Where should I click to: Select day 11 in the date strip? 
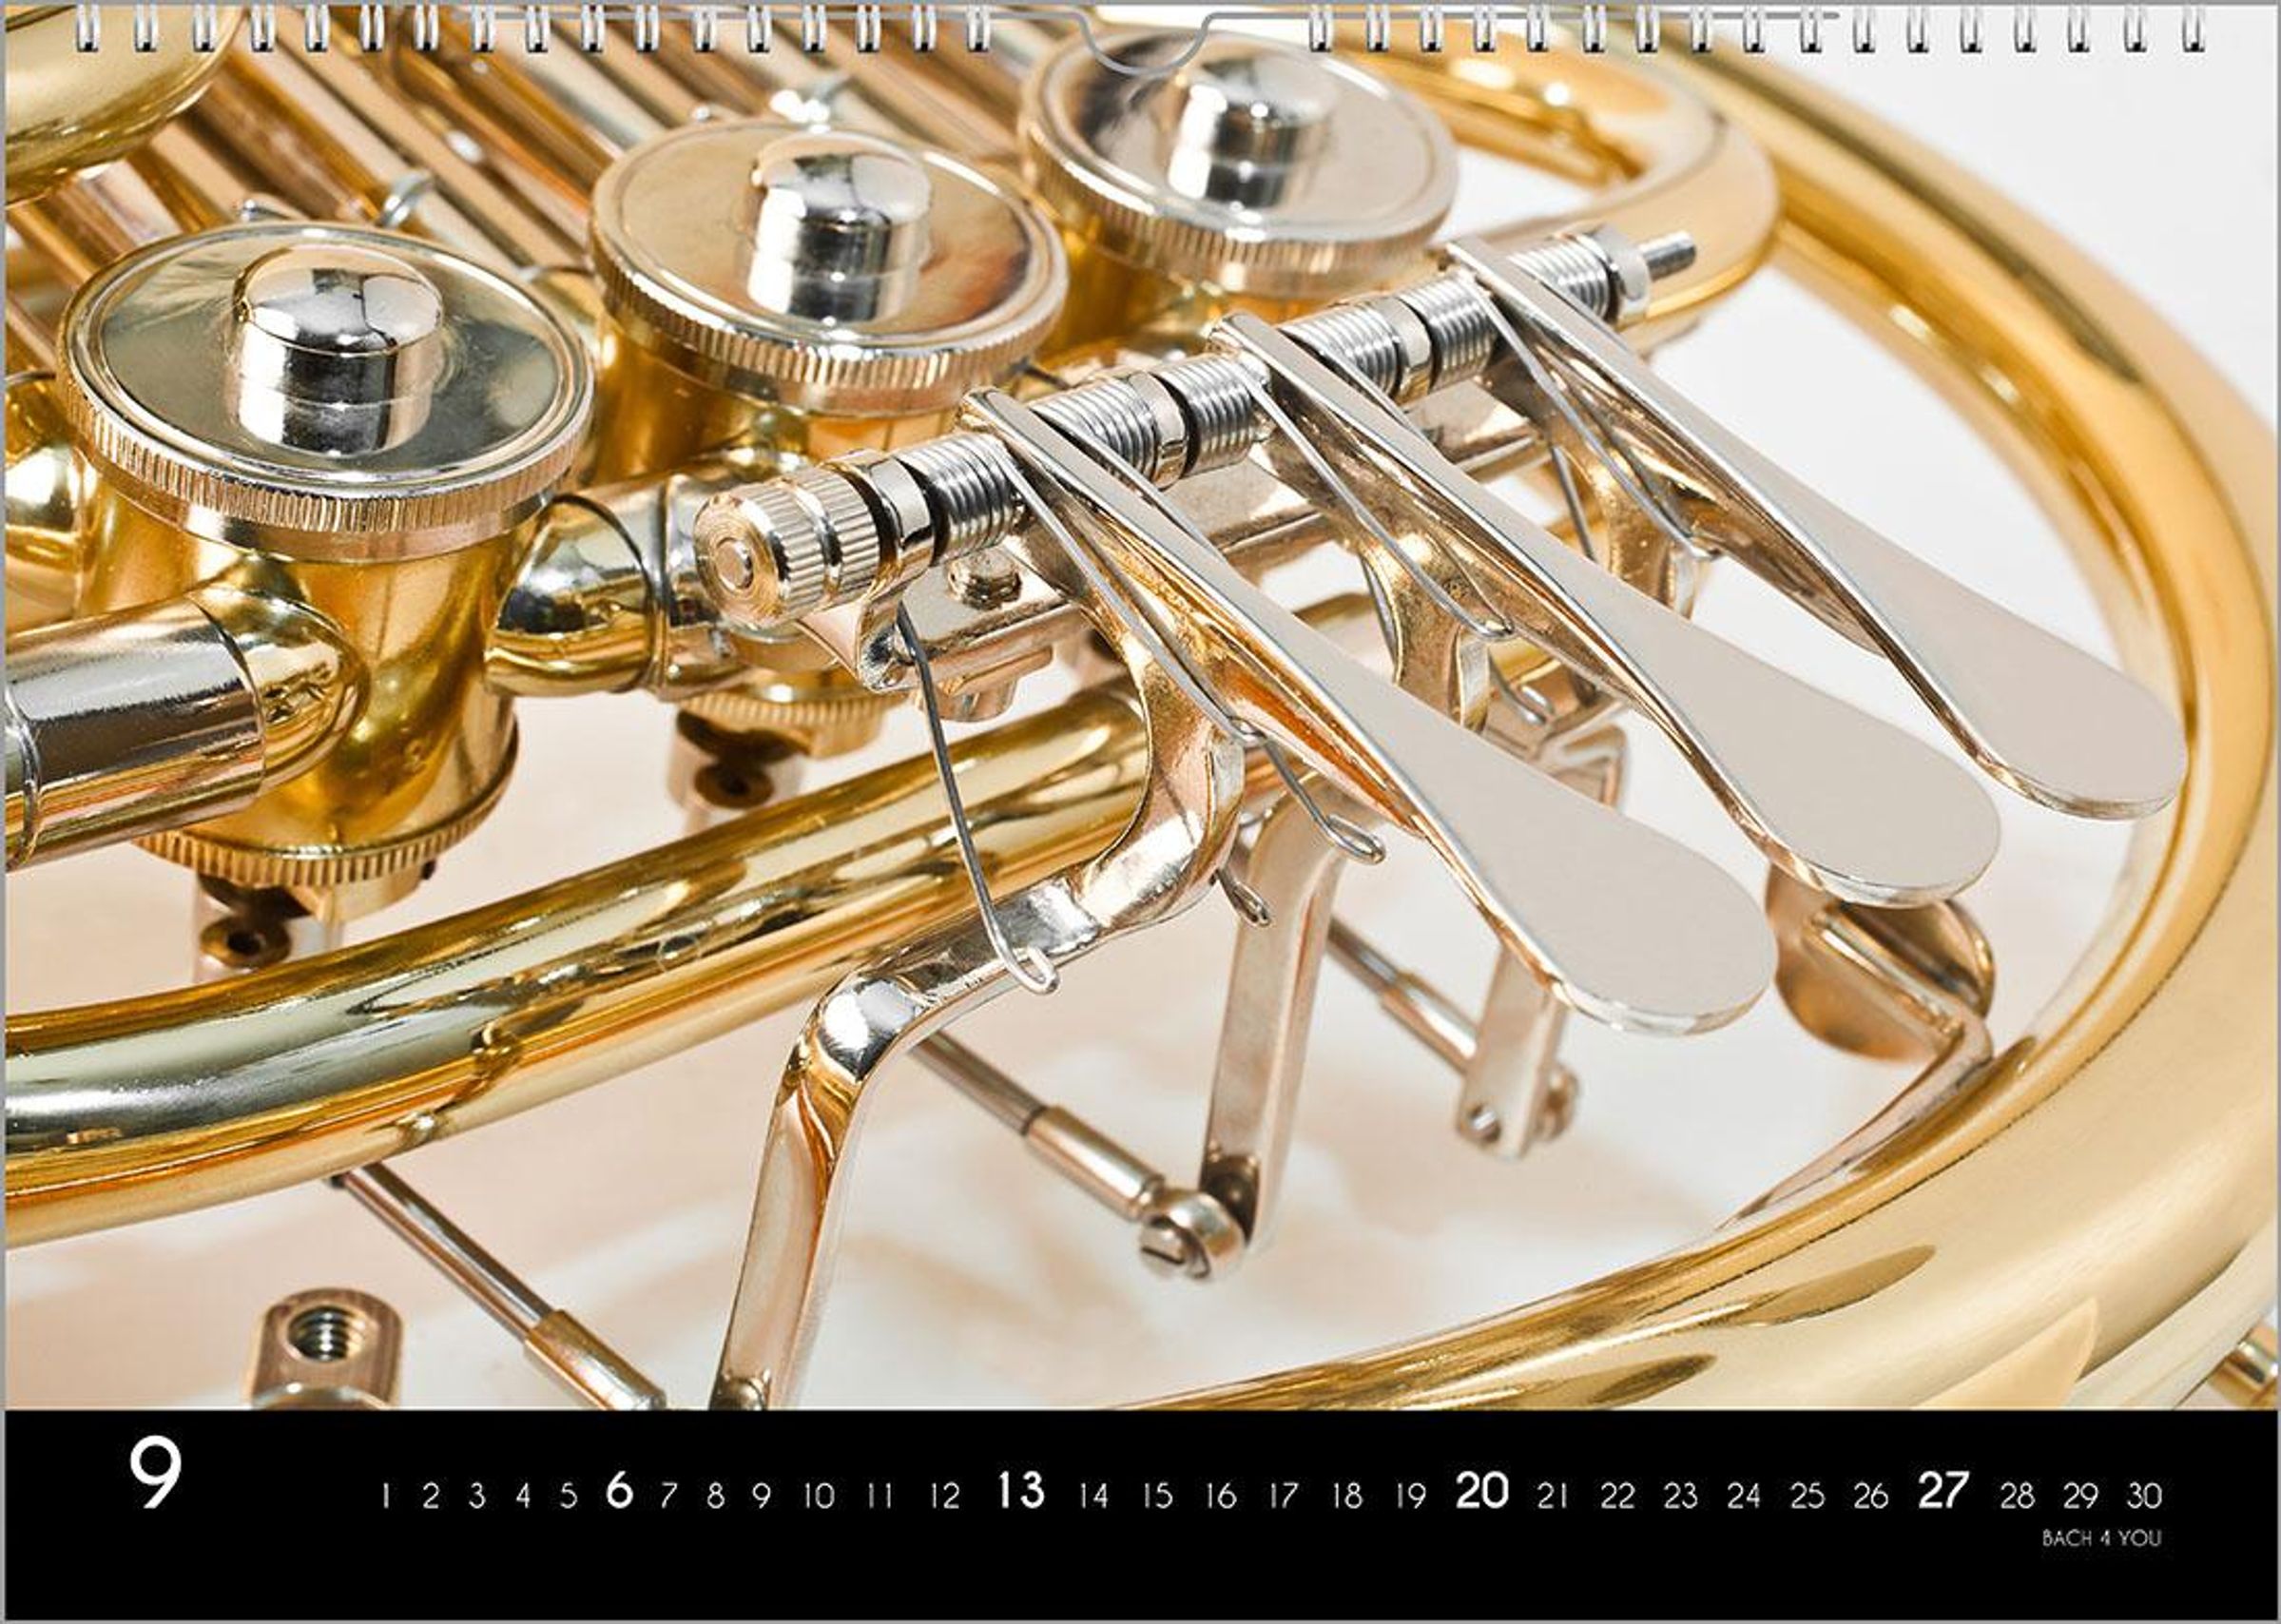pyautogui.click(x=879, y=1496)
